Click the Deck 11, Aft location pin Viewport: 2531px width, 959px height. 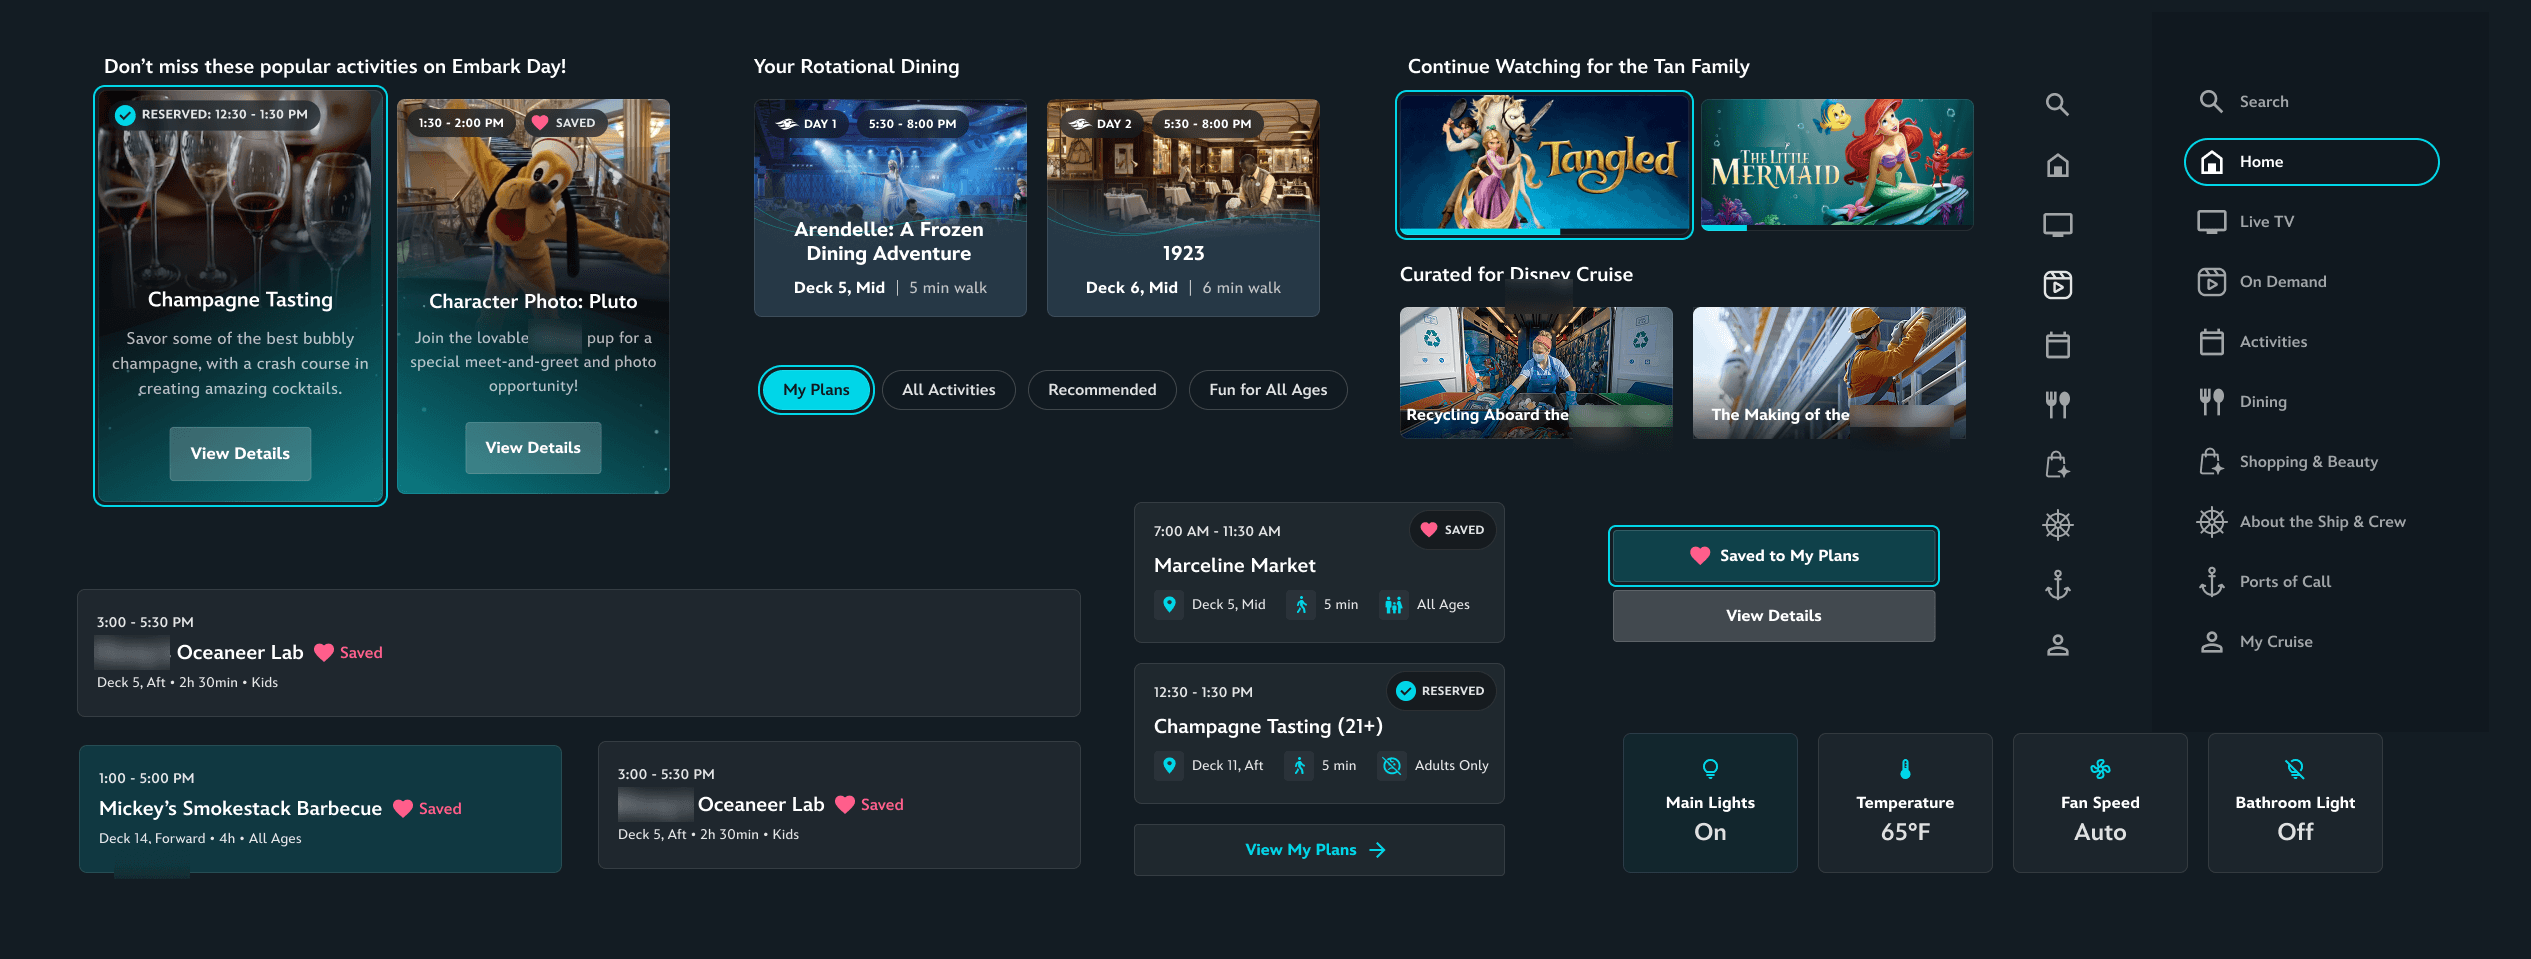pyautogui.click(x=1169, y=766)
